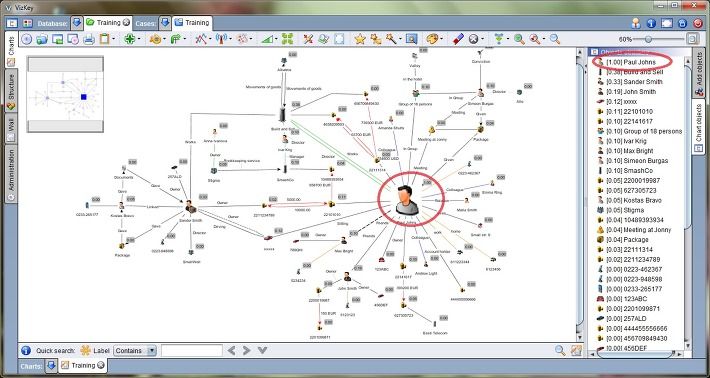Viewport: 710px width, 378px height.
Task: Click the magic wand tool icon
Action: click(x=390, y=39)
